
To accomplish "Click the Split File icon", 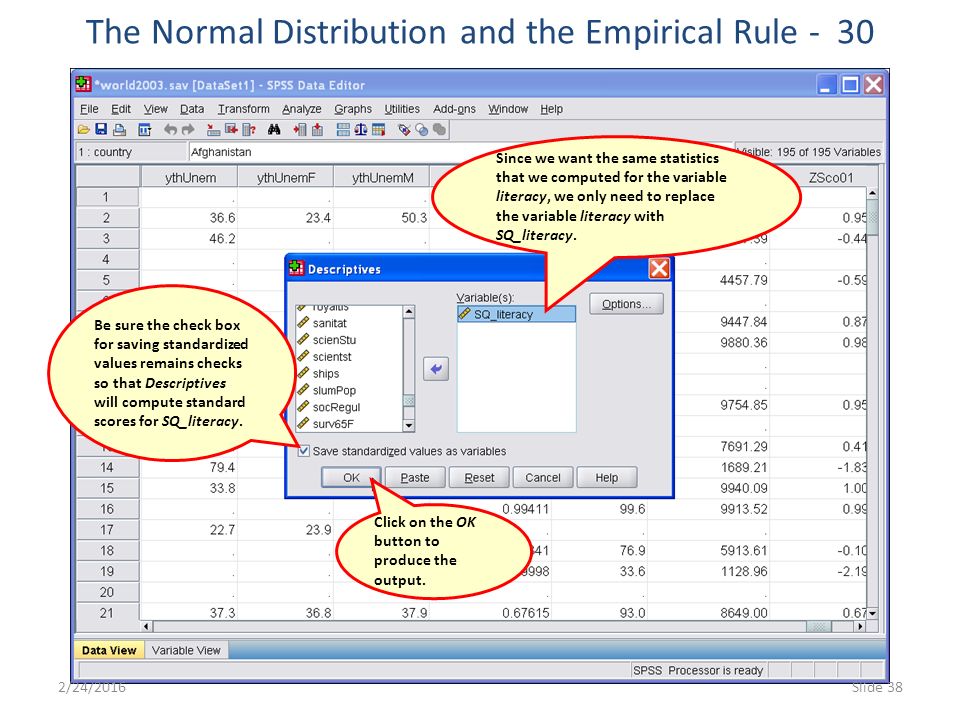I will click(x=343, y=129).
